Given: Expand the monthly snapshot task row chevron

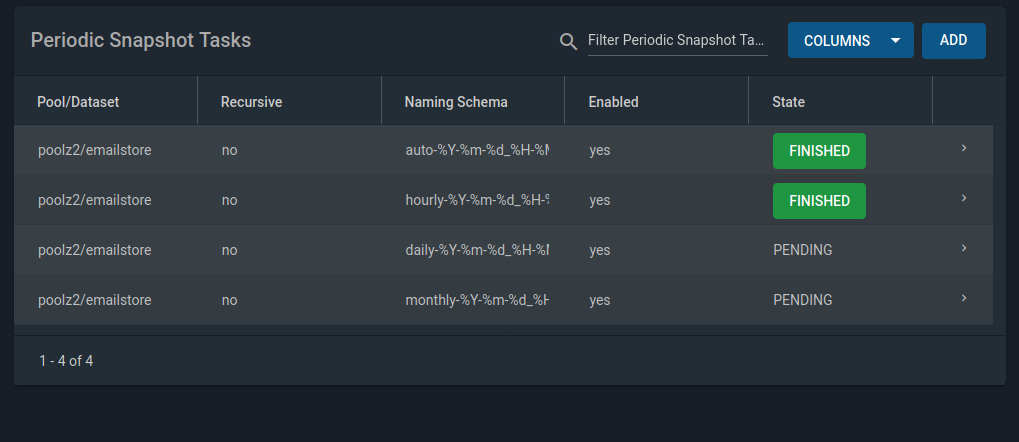Looking at the screenshot, I should pos(964,298).
